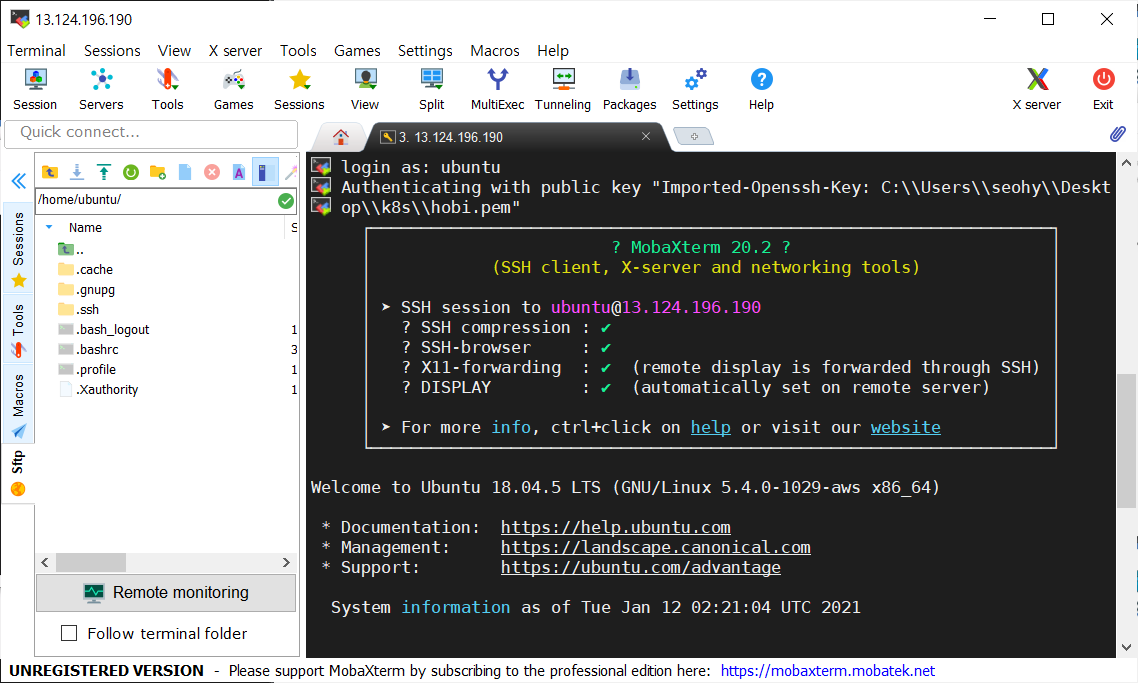Click the red Exit power icon
This screenshot has width=1138, height=683.
coord(1103,80)
